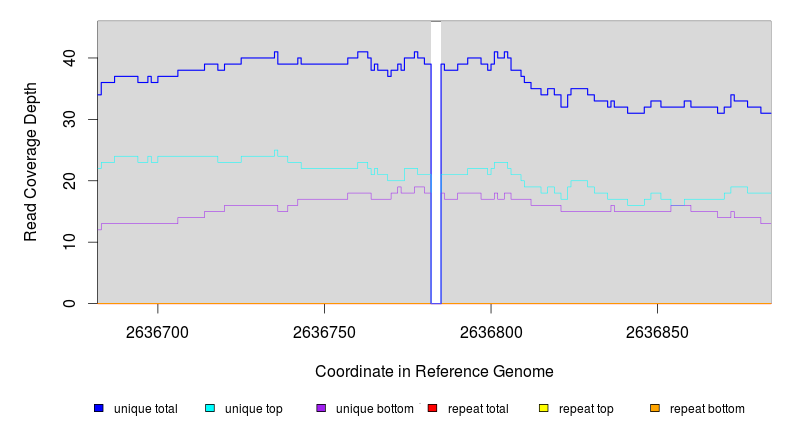The width and height of the screenshot is (792, 432).
Task: Click the 2636800 x-axis tick label
Action: (490, 332)
